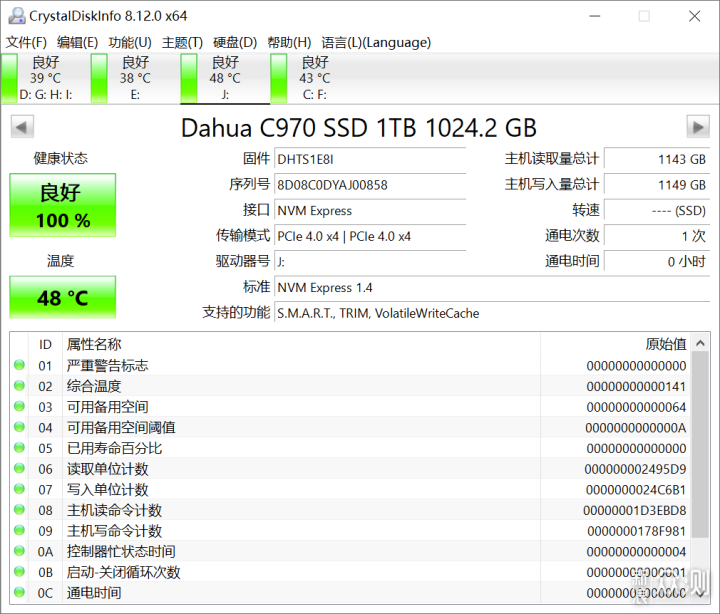Open the 文件(F) menu

[x=26, y=43]
